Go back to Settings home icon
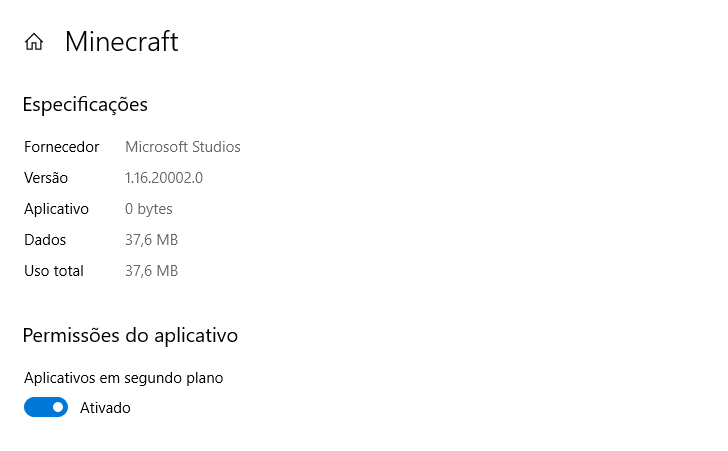Image resolution: width=728 pixels, height=451 pixels. pos(34,42)
